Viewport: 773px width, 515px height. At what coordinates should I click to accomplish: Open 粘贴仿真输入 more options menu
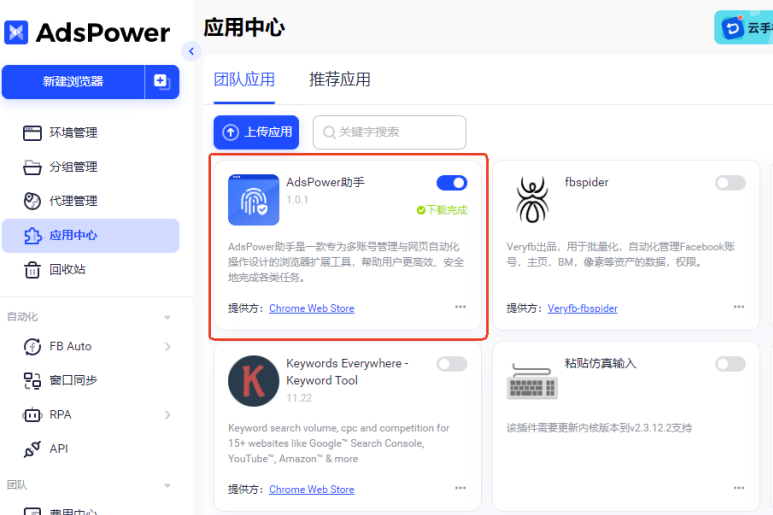739,488
